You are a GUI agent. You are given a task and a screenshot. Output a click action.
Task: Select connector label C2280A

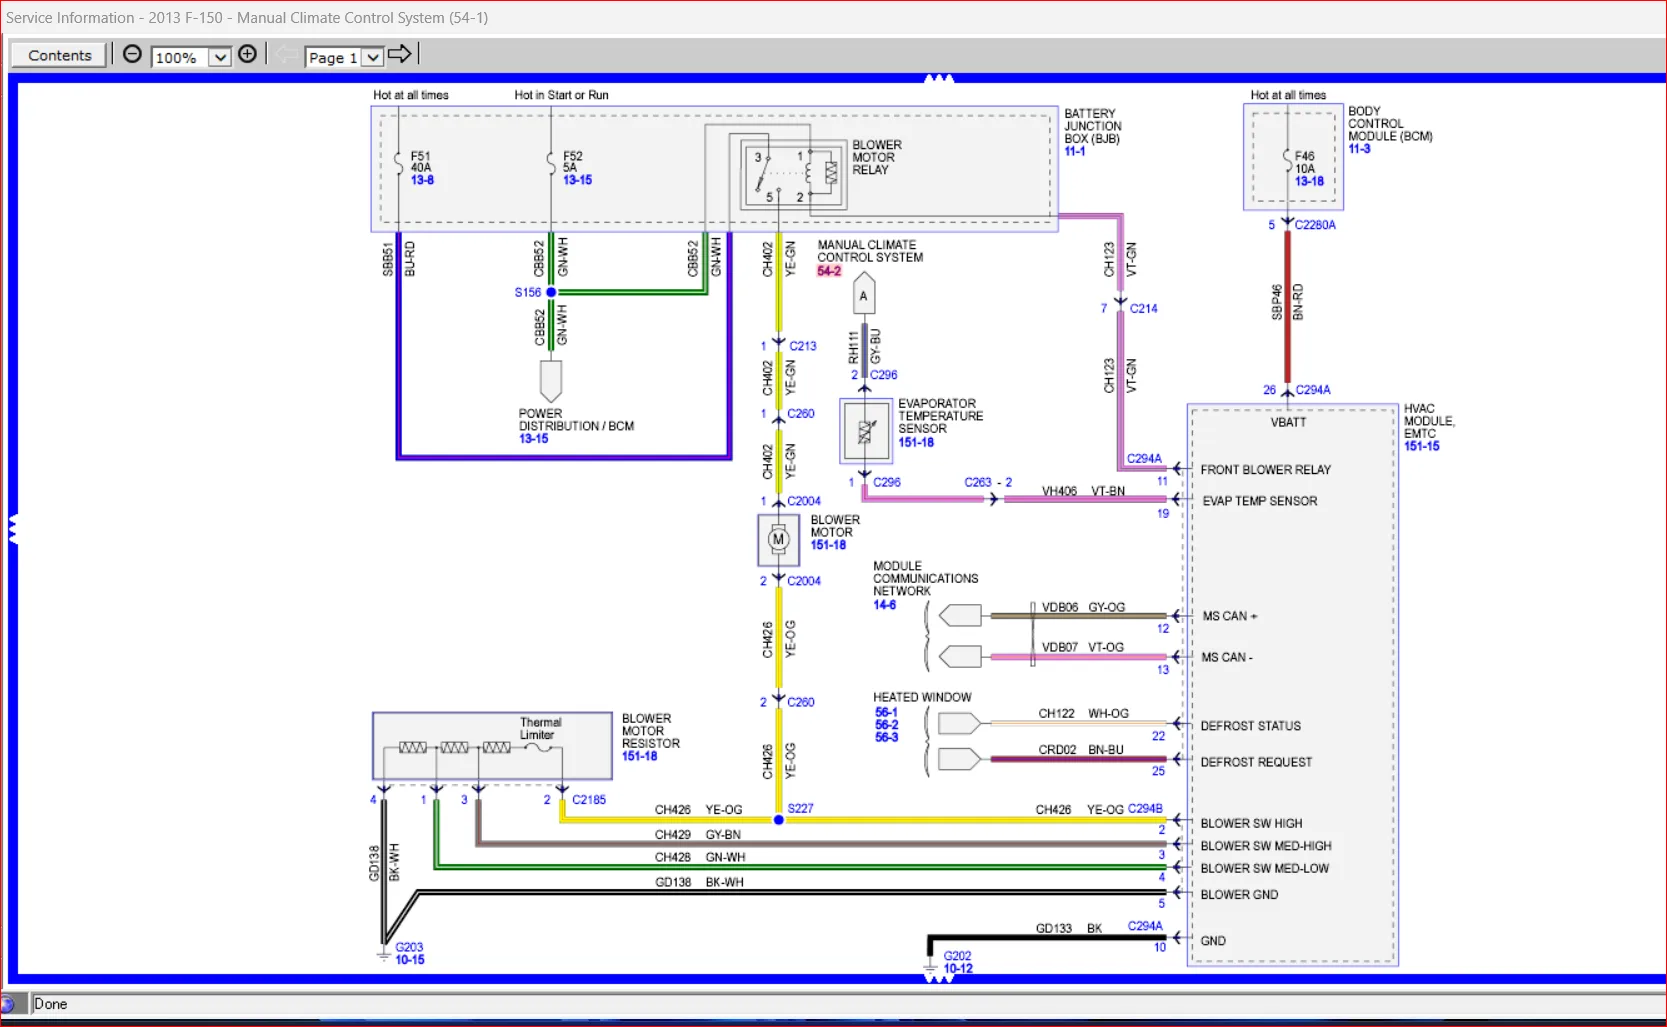pos(1315,225)
